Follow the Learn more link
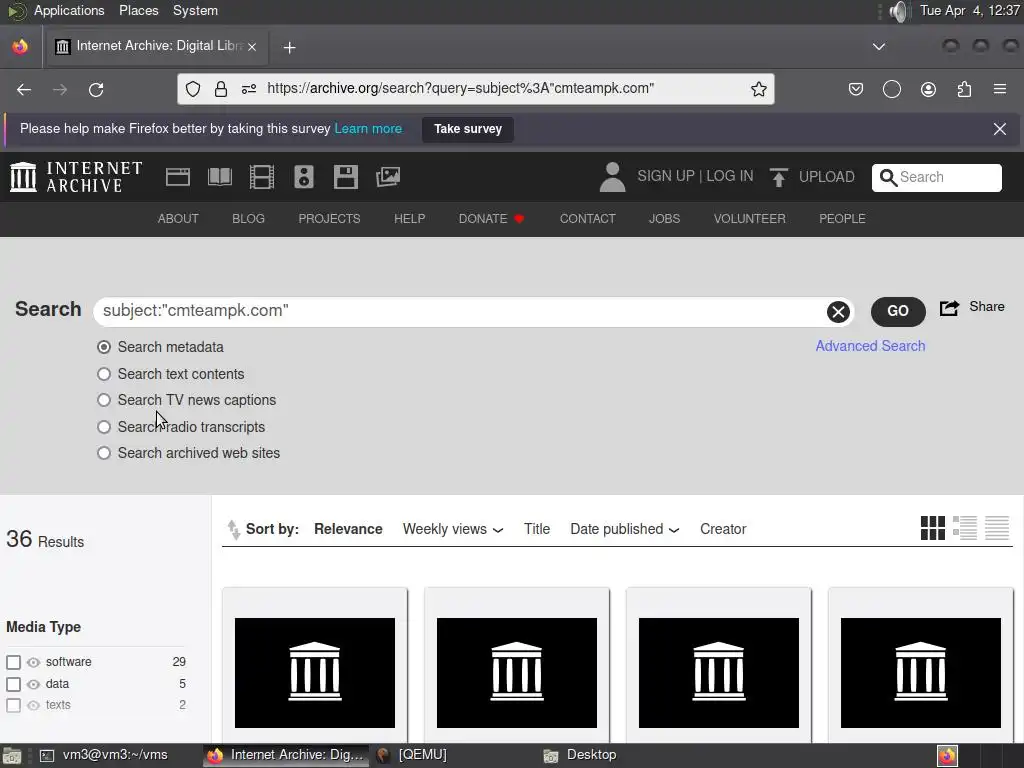Viewport: 1024px width, 768px height. (368, 129)
